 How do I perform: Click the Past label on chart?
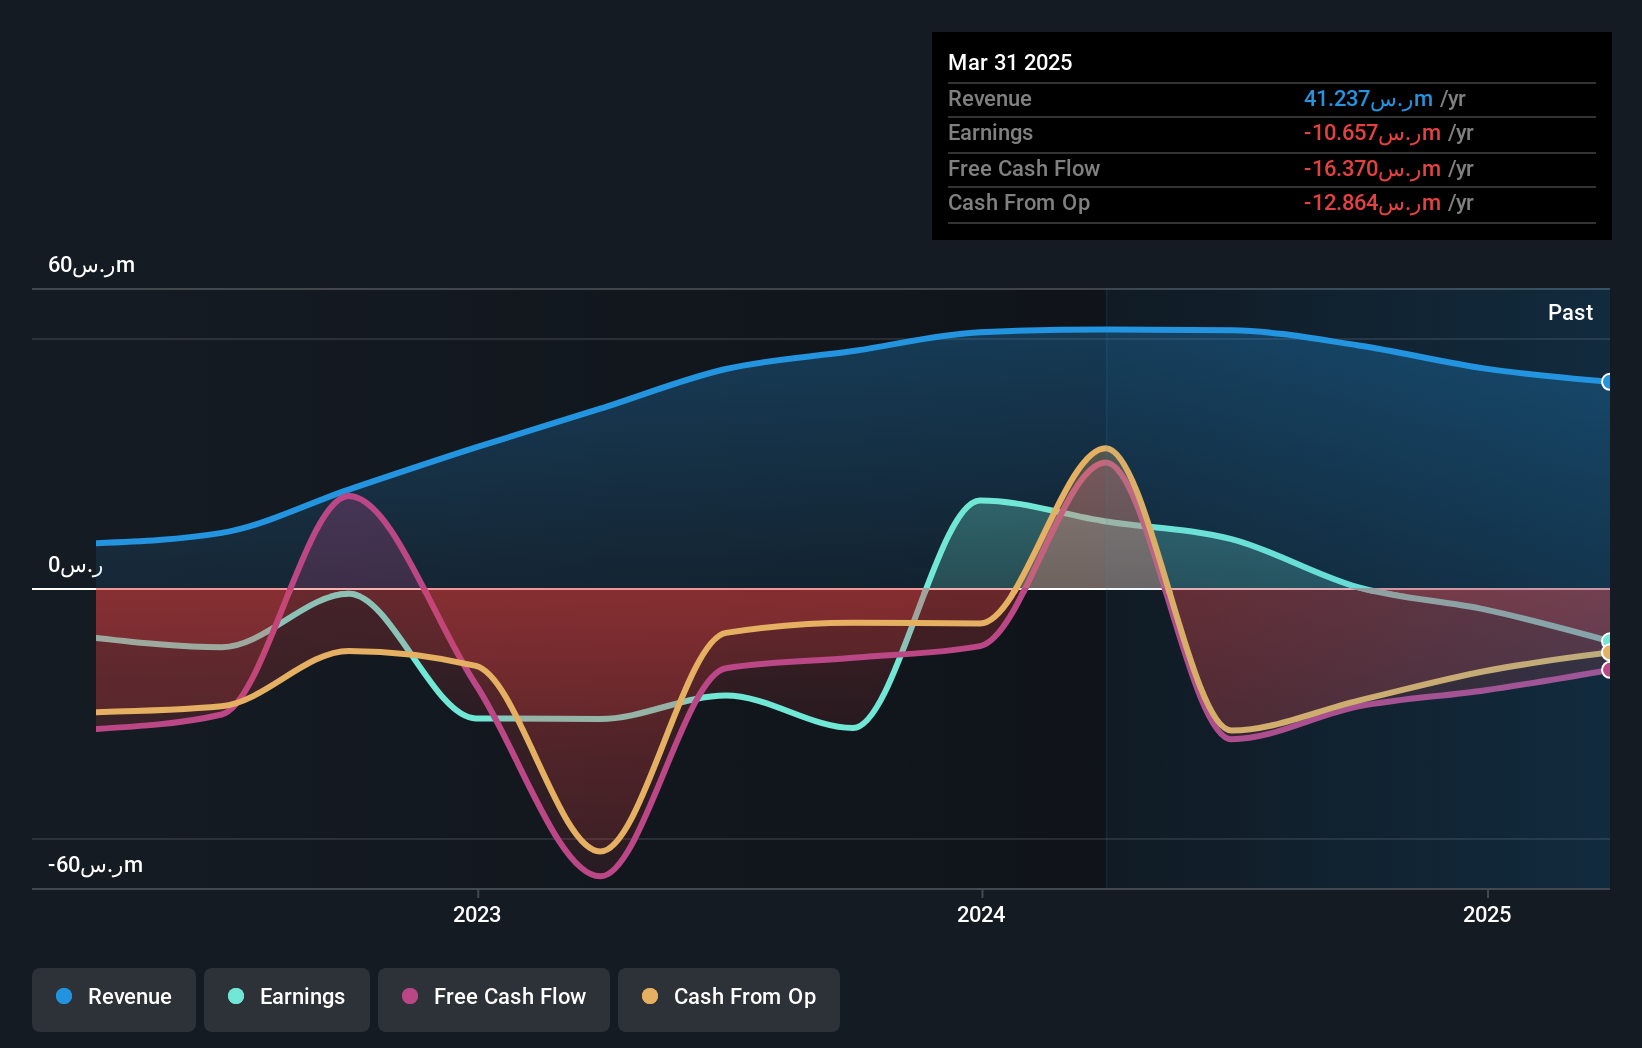coord(1570,313)
